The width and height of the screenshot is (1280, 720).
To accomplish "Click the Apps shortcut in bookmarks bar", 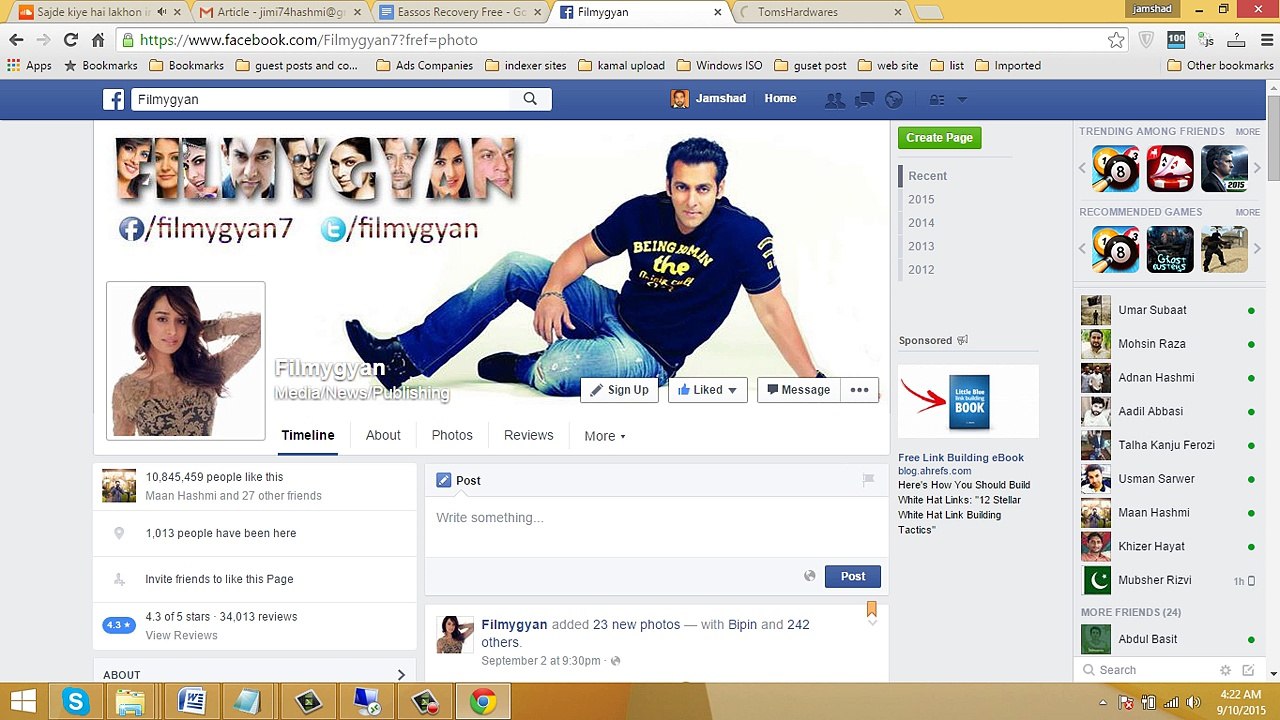I will coord(29,66).
